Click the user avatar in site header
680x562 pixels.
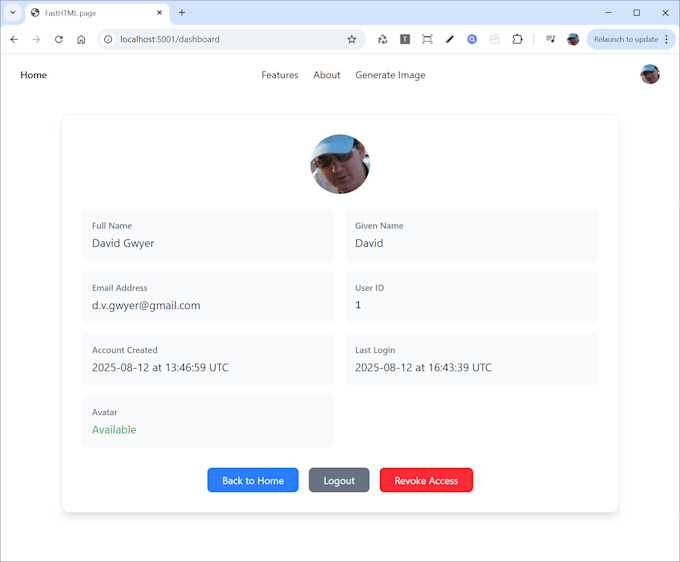[x=650, y=75]
